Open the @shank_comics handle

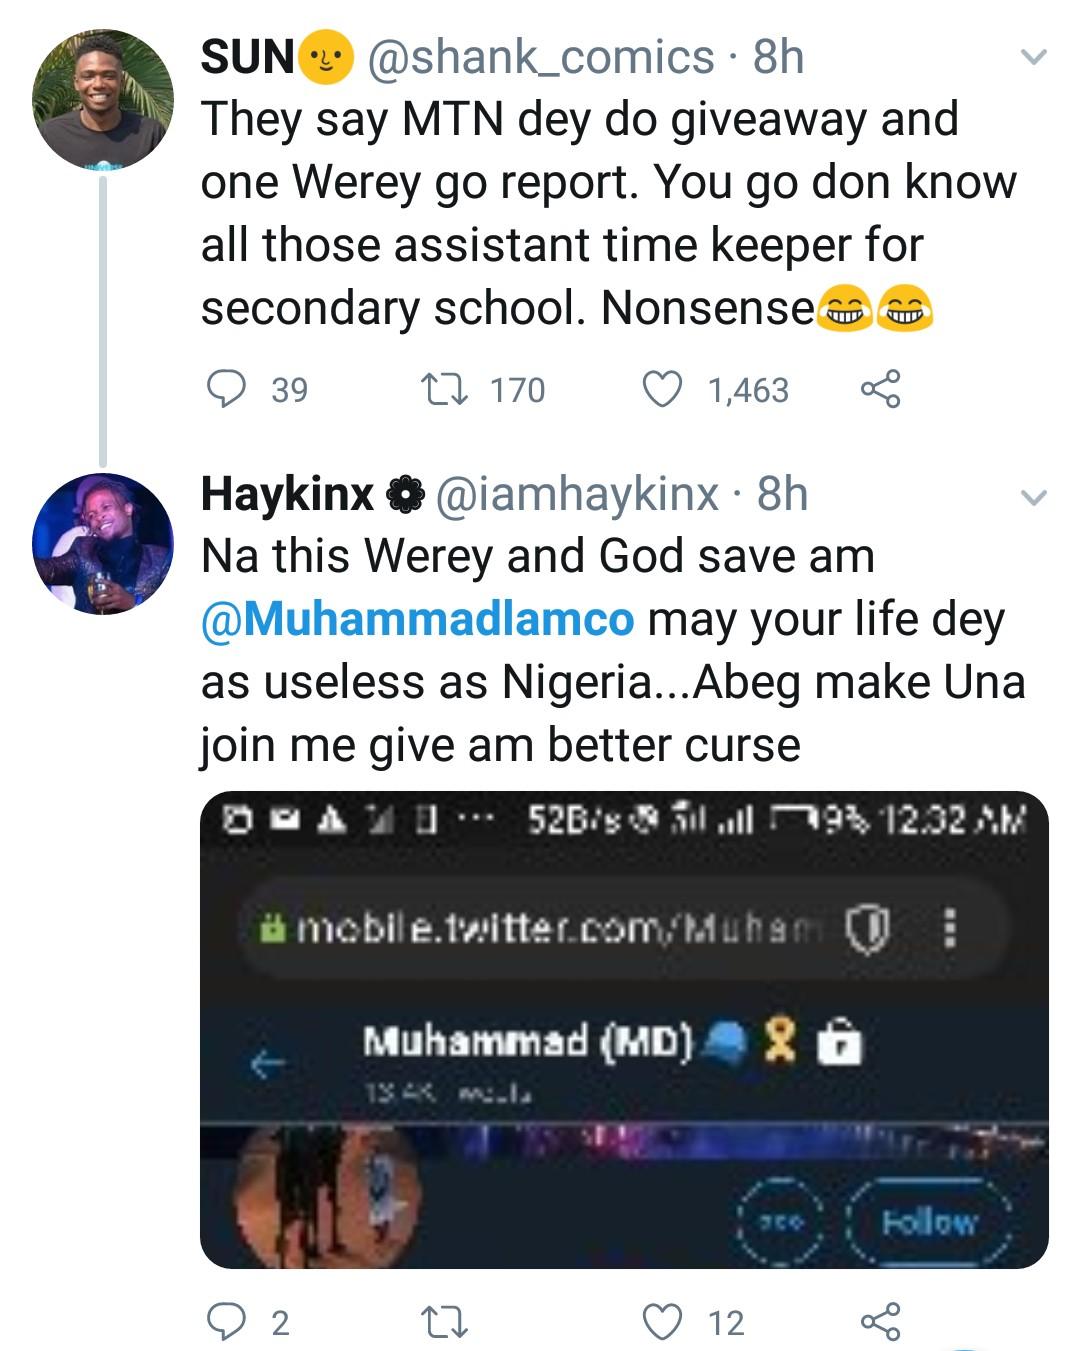click(x=541, y=57)
